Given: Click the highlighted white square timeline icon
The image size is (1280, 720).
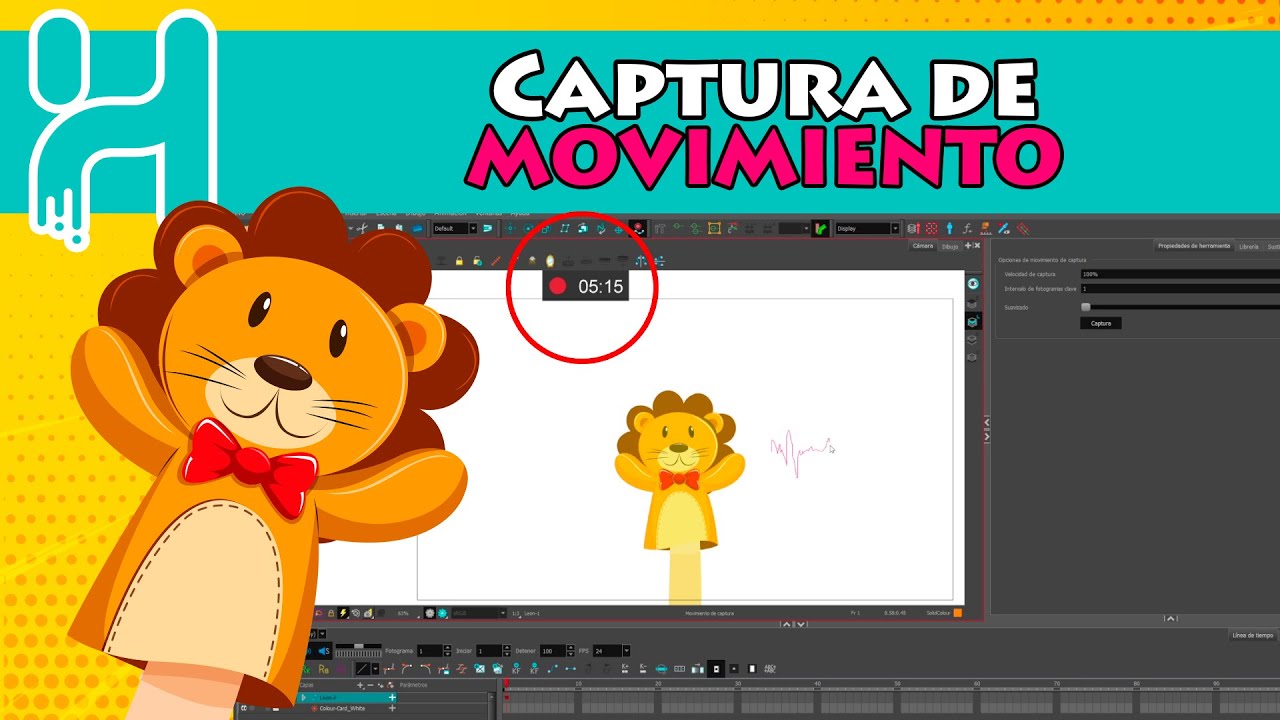Looking at the screenshot, I should 716,668.
